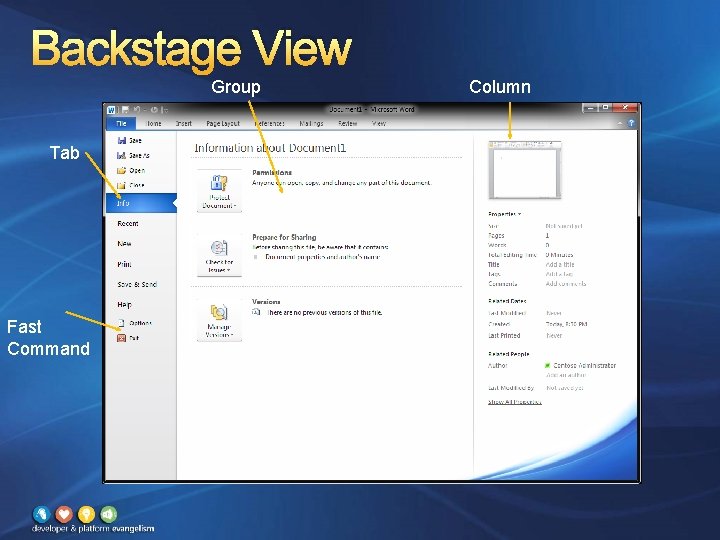Switch to the Page Layout tab

pos(223,124)
